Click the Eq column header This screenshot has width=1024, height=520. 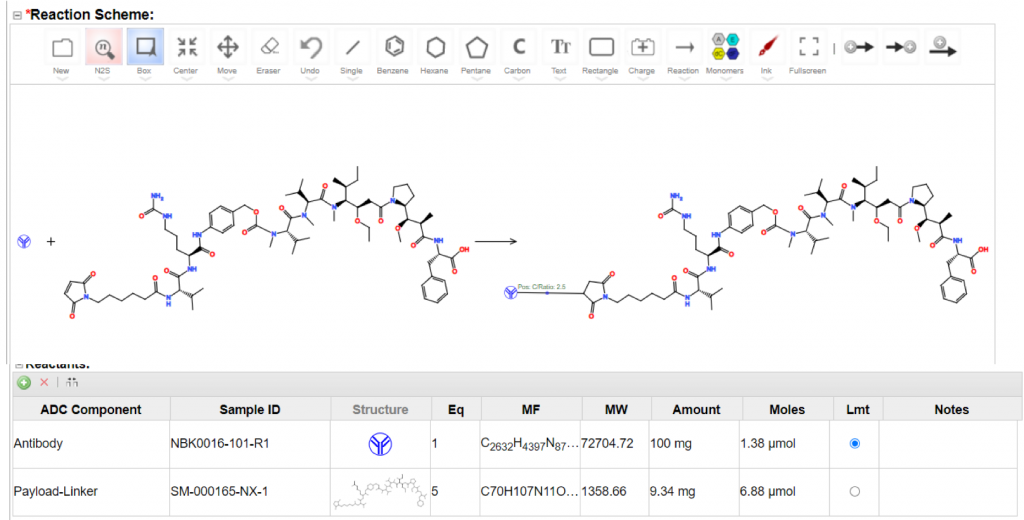coord(456,410)
